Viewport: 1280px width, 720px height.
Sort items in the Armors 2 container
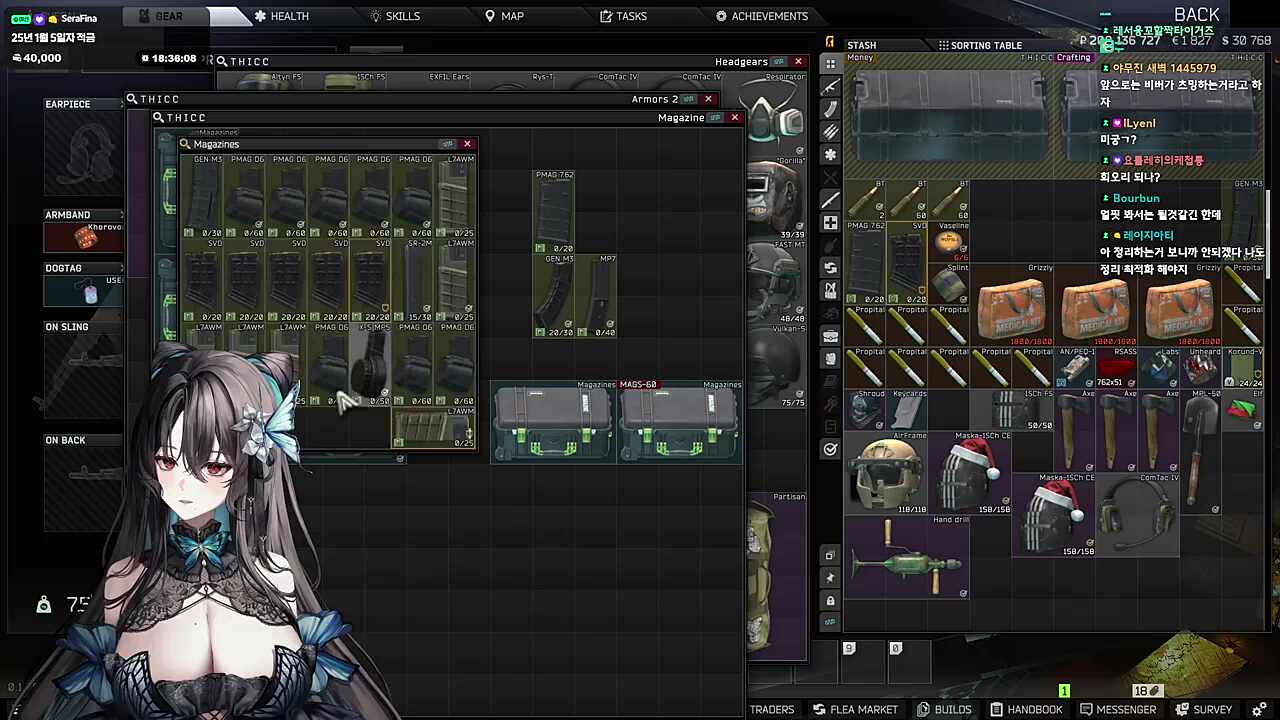(688, 99)
